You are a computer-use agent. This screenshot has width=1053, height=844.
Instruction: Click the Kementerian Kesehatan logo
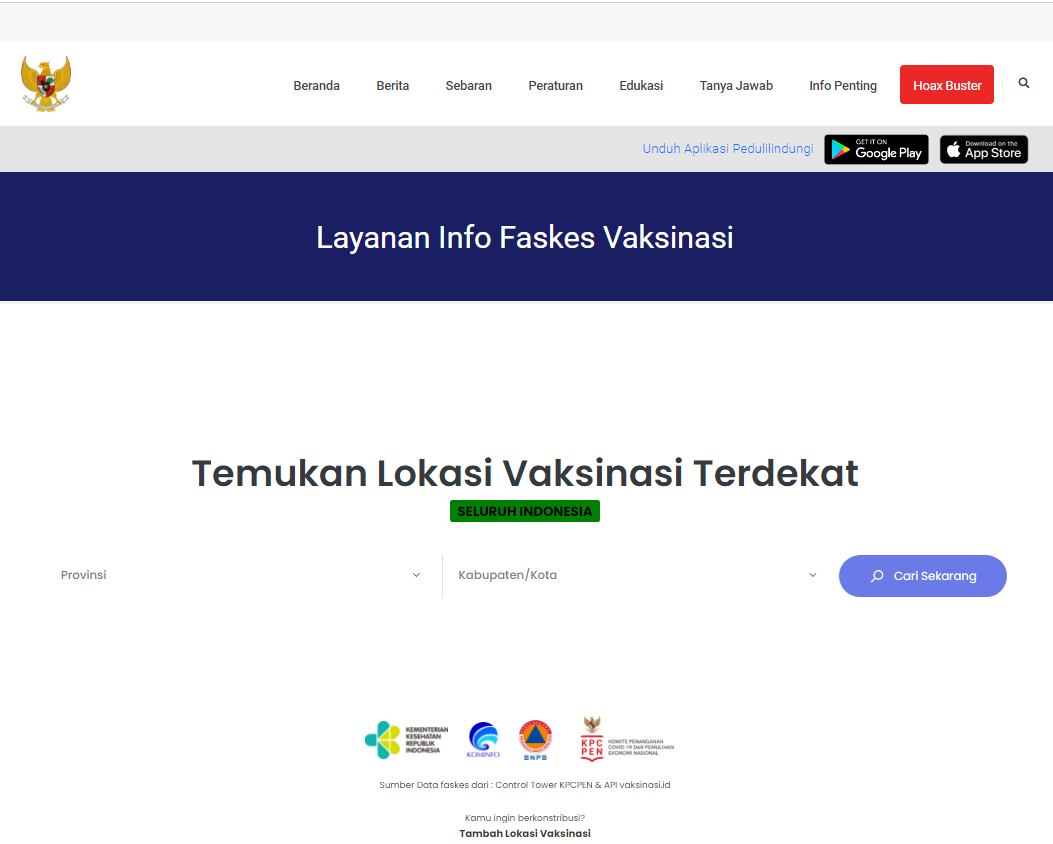(x=407, y=740)
